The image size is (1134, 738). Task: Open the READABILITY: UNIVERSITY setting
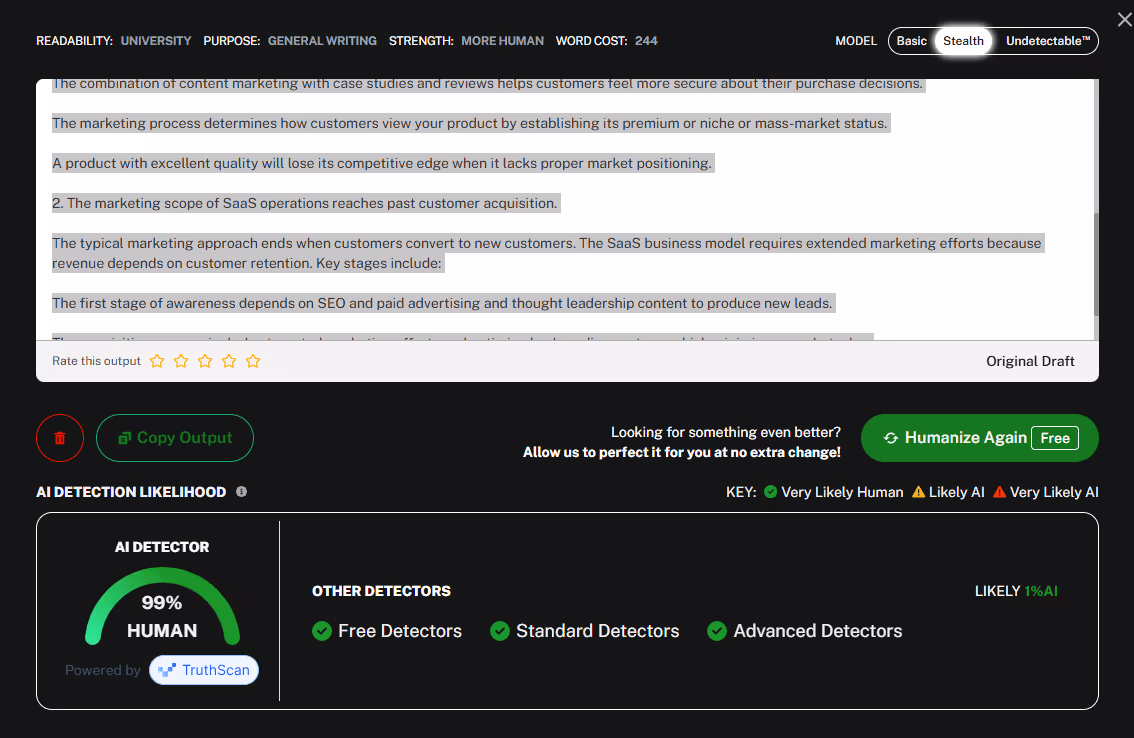pyautogui.click(x=154, y=40)
